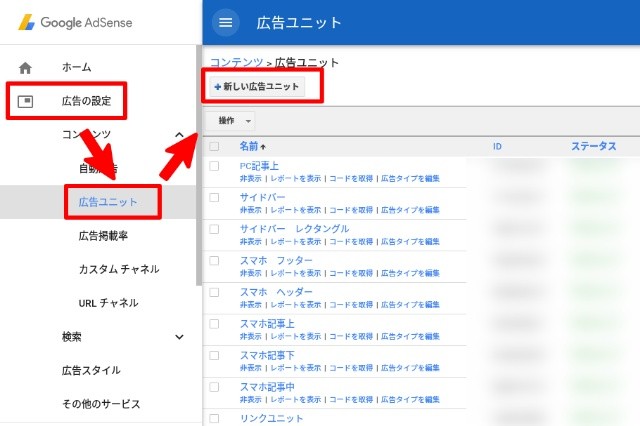Sort by the ステータス column header

click(593, 146)
